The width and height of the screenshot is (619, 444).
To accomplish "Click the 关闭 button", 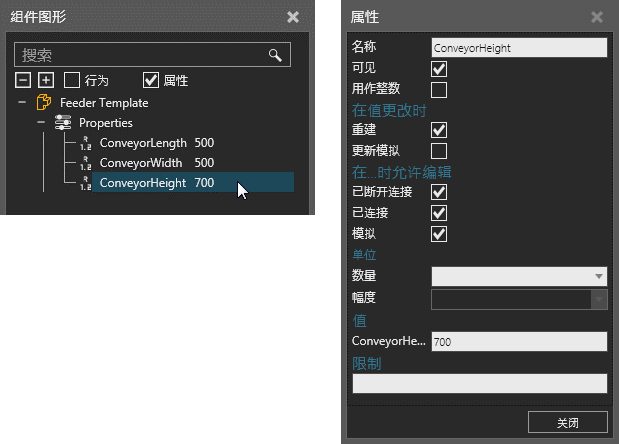I will click(567, 421).
